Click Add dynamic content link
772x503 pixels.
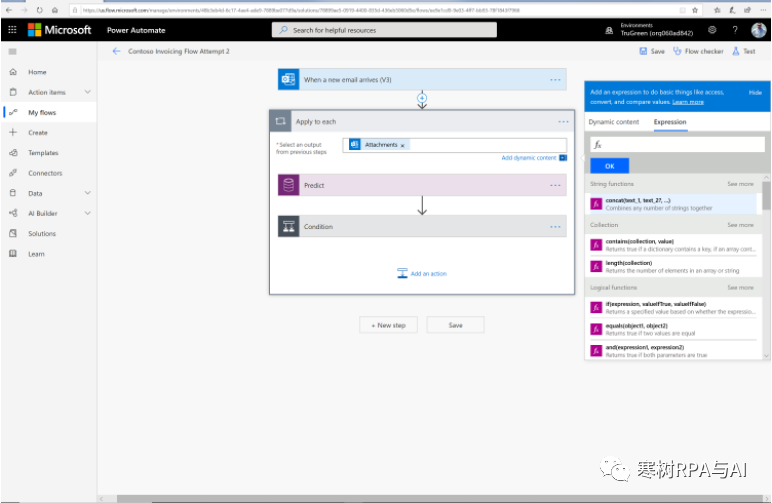[x=528, y=158]
